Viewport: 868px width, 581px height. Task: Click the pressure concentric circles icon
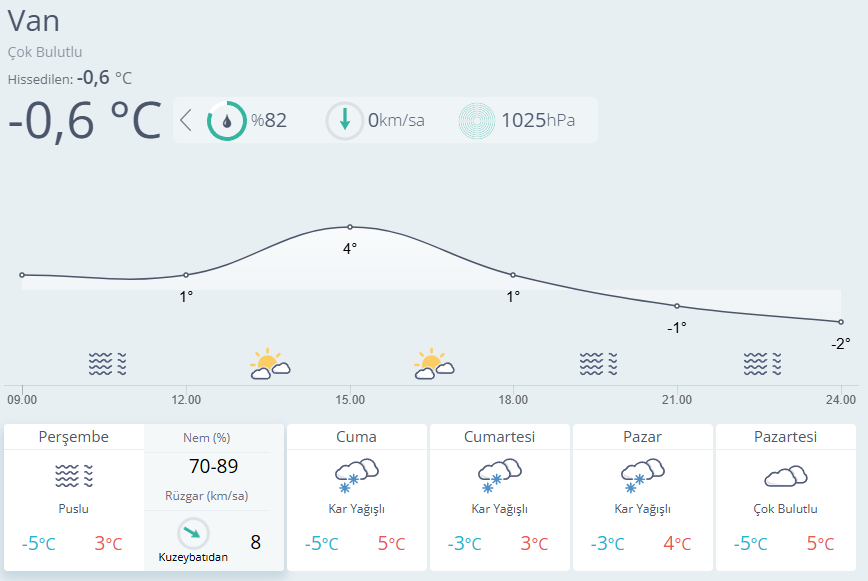(x=478, y=121)
